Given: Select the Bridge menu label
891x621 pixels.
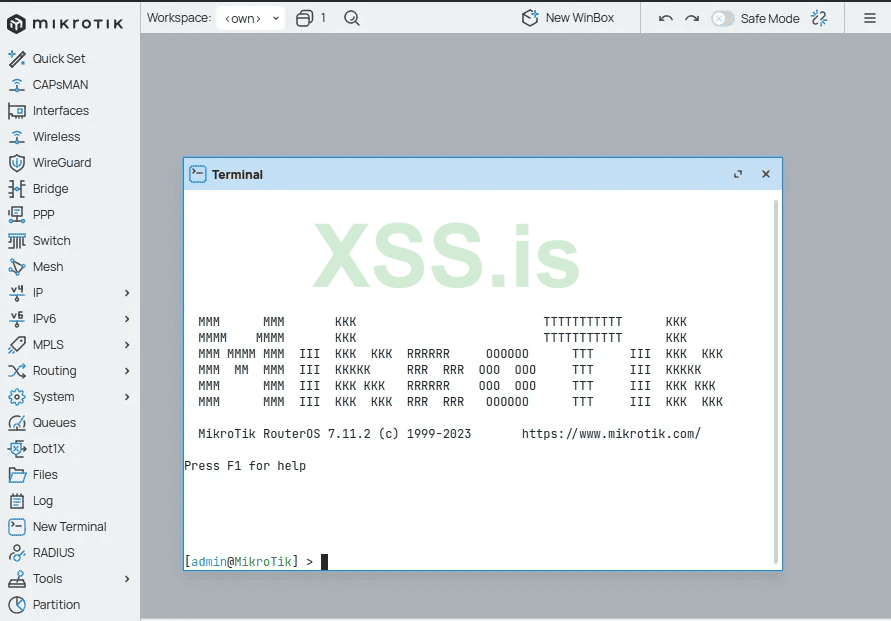Looking at the screenshot, I should (x=51, y=189).
